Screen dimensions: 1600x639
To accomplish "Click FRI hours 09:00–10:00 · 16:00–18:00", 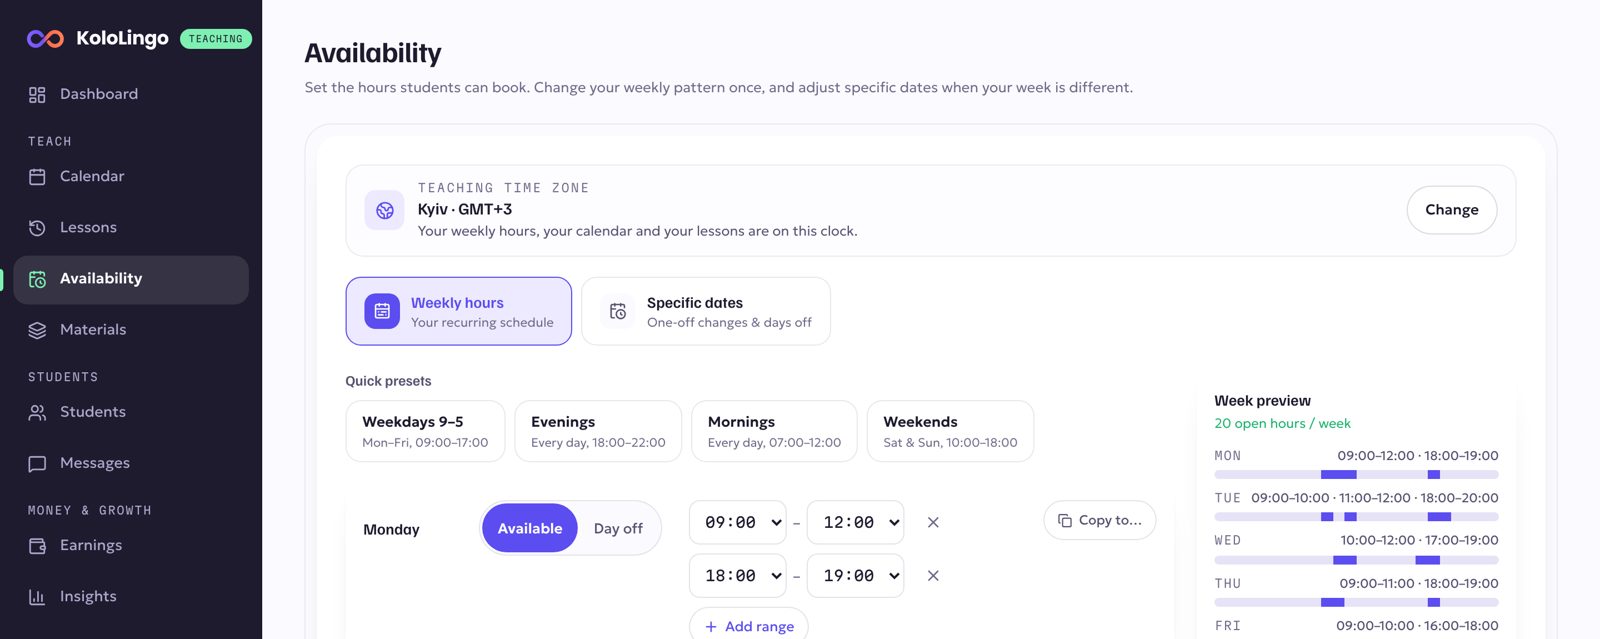I will [x=1417, y=626].
